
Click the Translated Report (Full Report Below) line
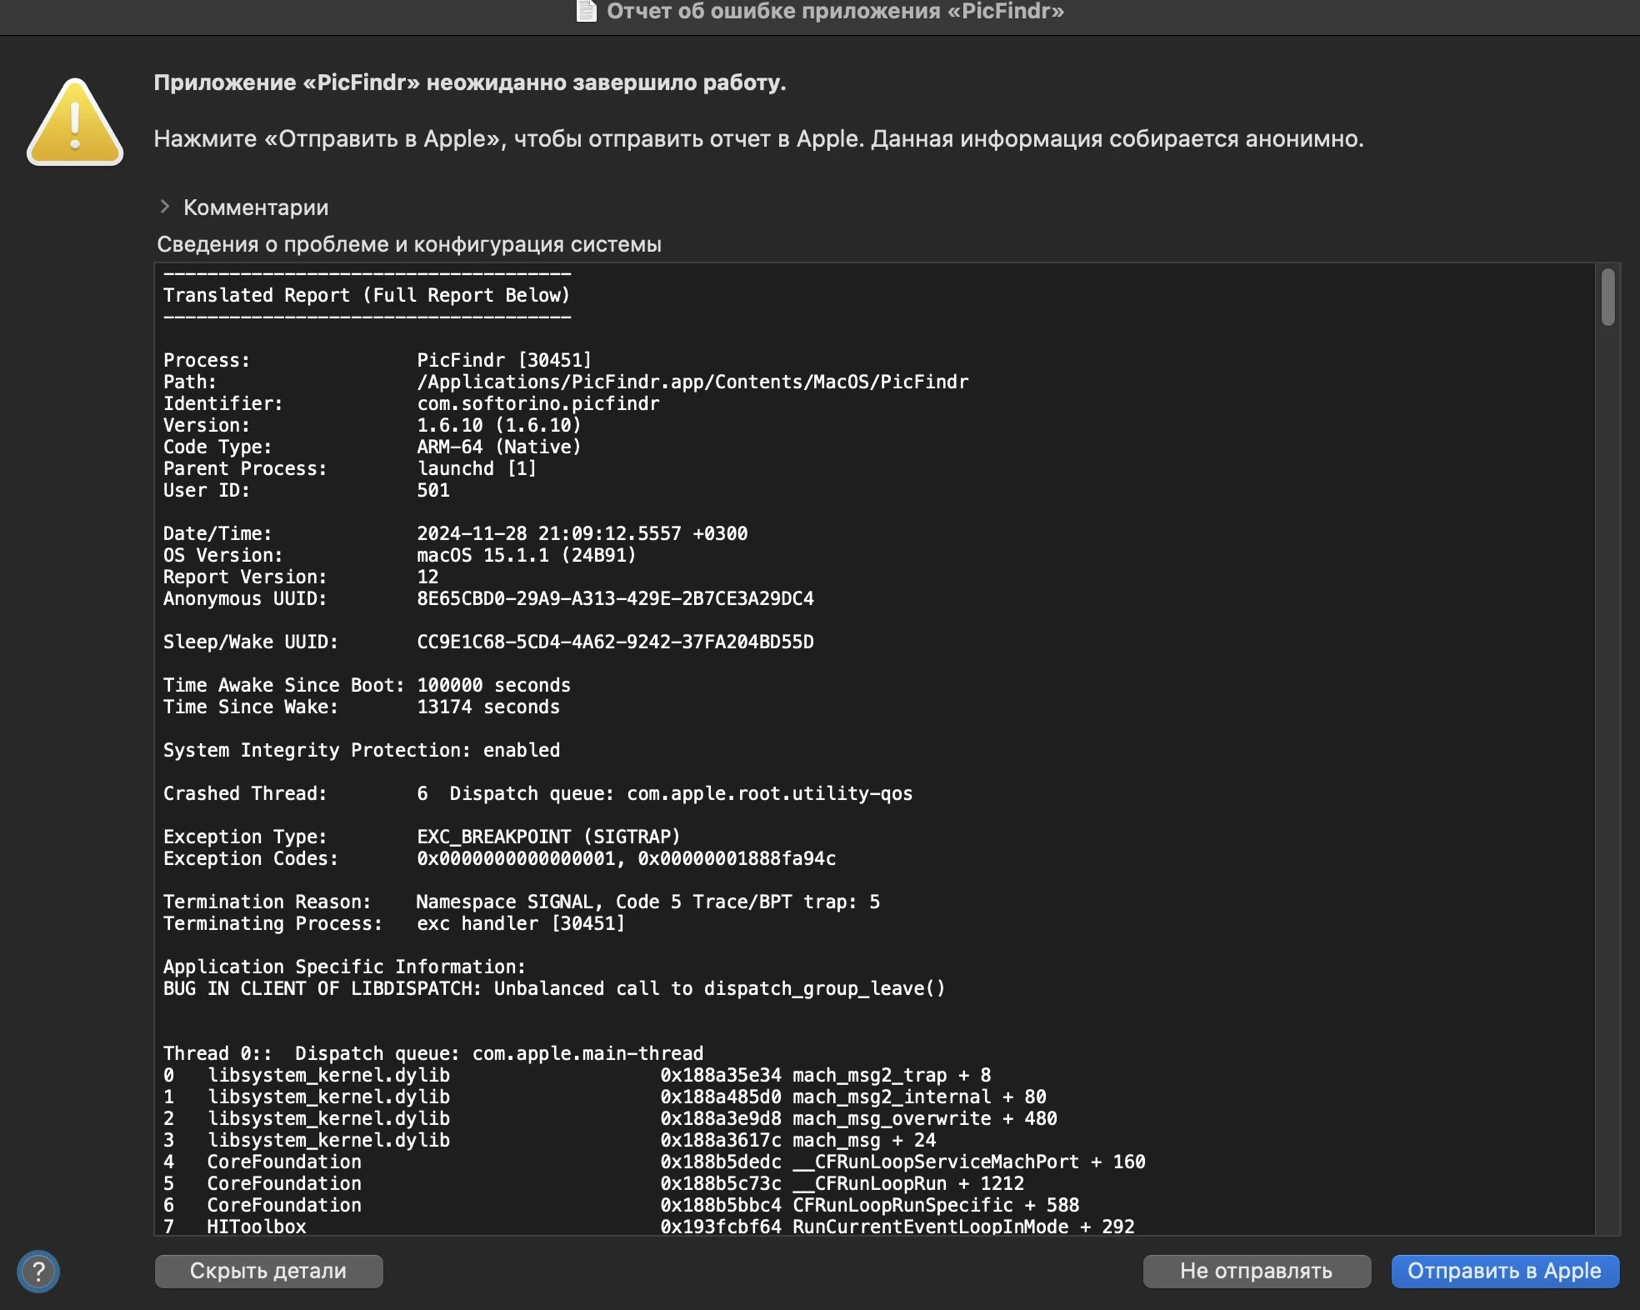(x=367, y=295)
